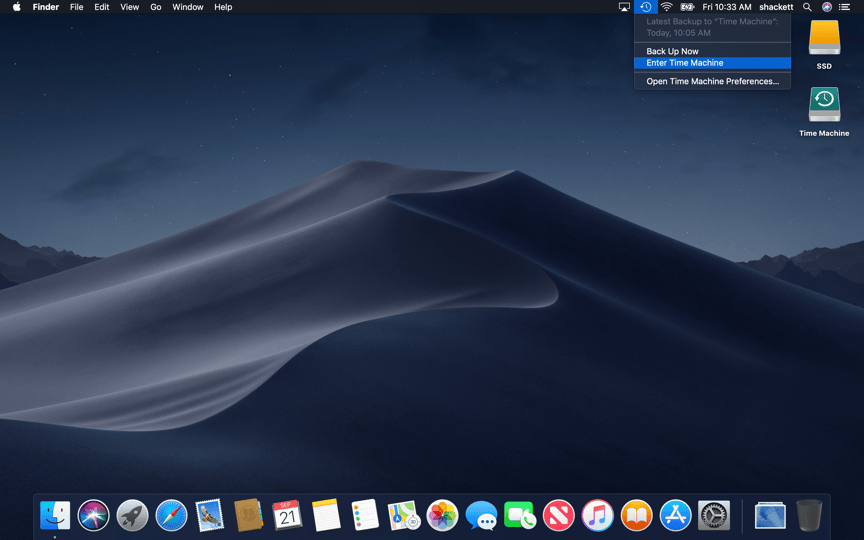Click the Time Machine menu bar icon

[x=646, y=7]
